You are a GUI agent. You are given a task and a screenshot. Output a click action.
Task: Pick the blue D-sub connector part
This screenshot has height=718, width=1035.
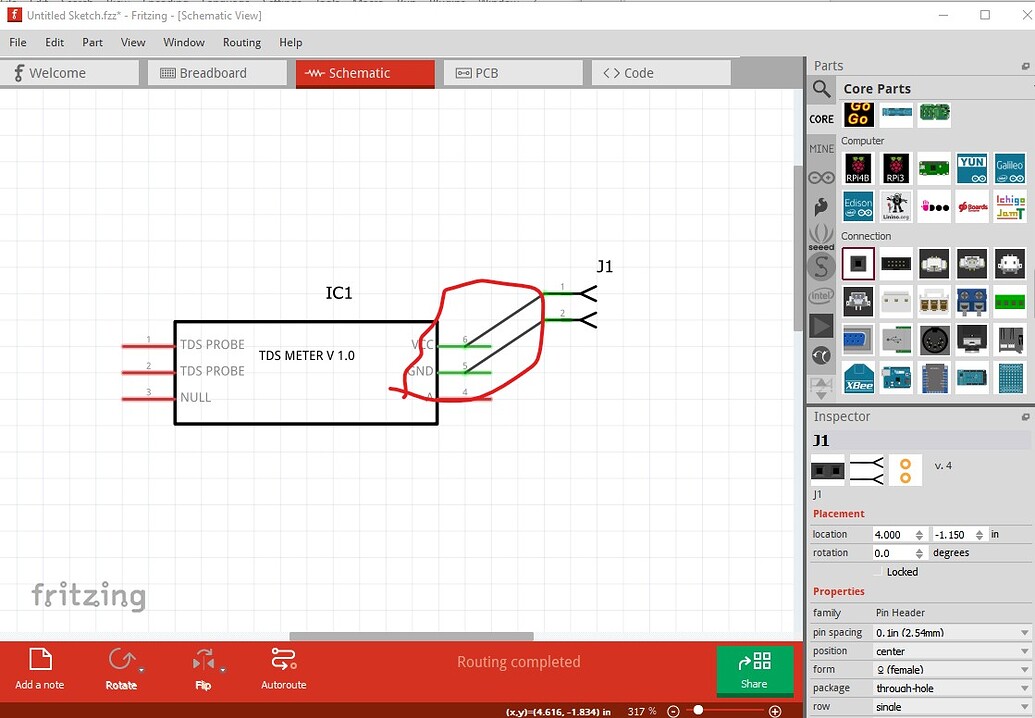click(858, 339)
